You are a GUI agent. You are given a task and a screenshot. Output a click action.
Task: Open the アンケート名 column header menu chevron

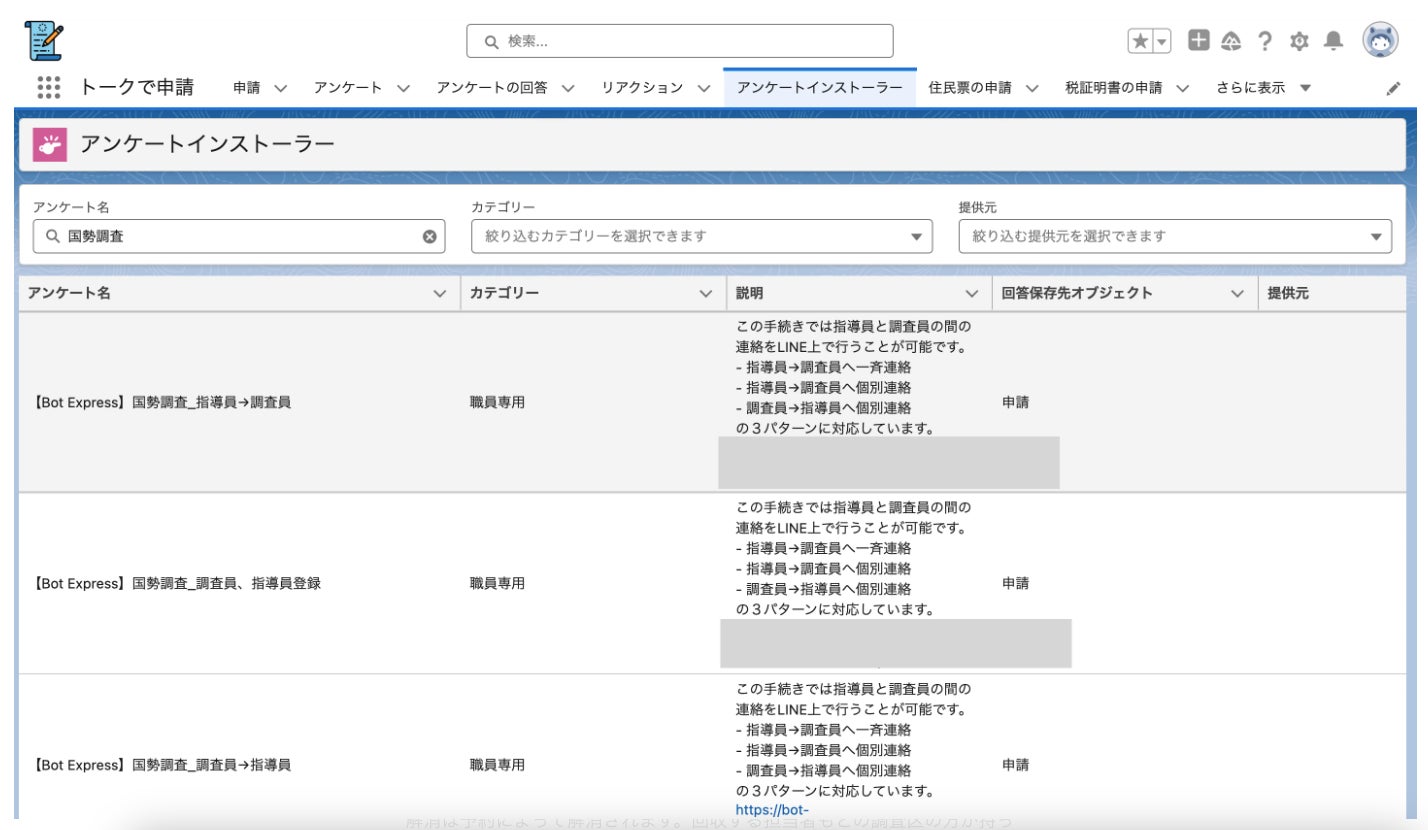pyautogui.click(x=439, y=294)
